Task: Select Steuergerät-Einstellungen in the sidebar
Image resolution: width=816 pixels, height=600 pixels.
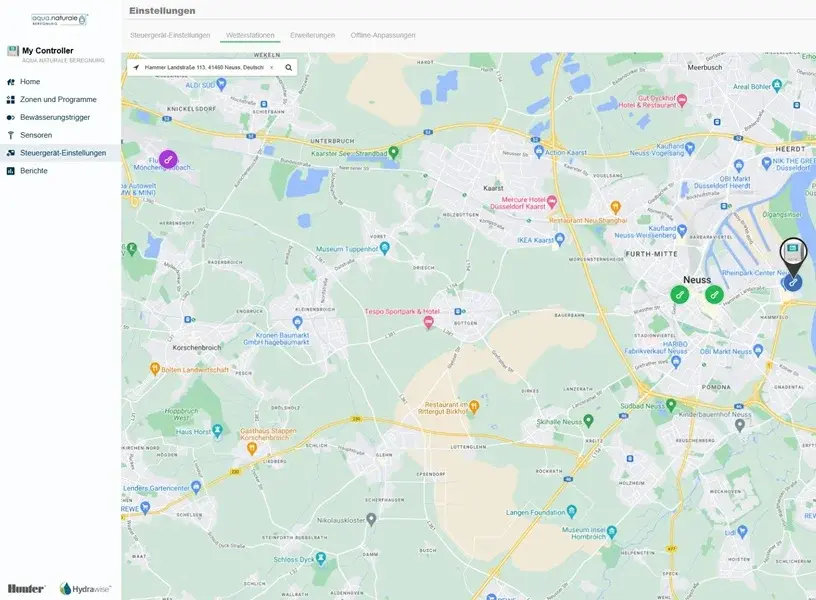Action: (63, 153)
